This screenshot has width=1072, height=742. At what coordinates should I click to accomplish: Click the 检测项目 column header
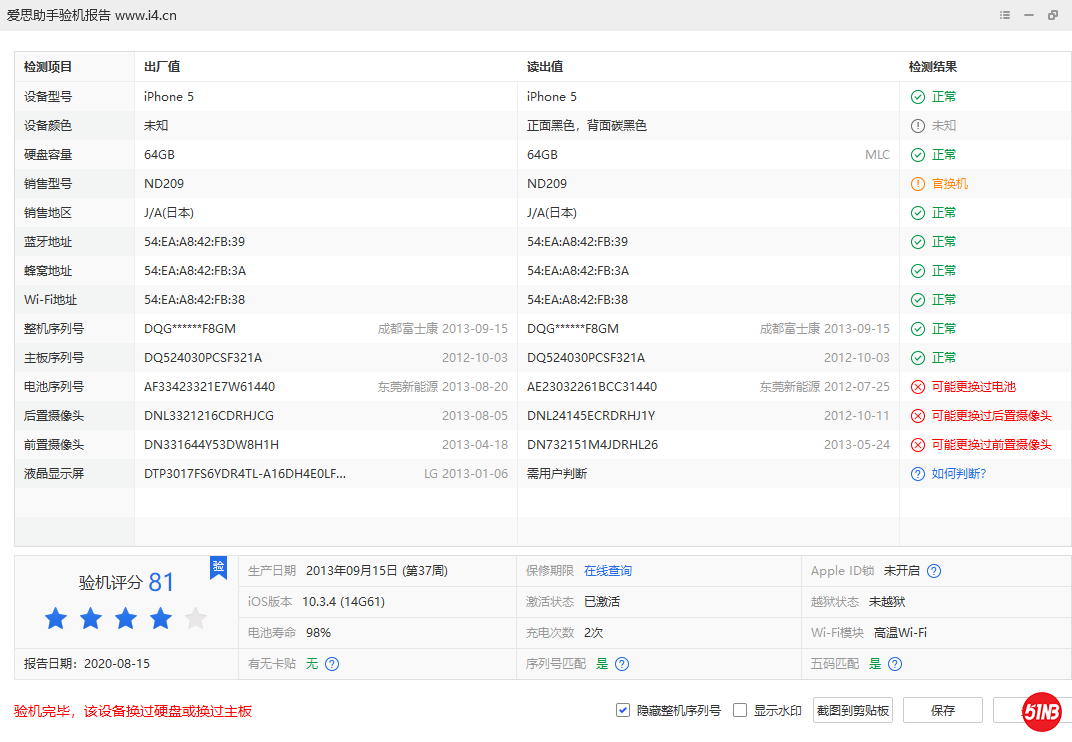(x=48, y=67)
